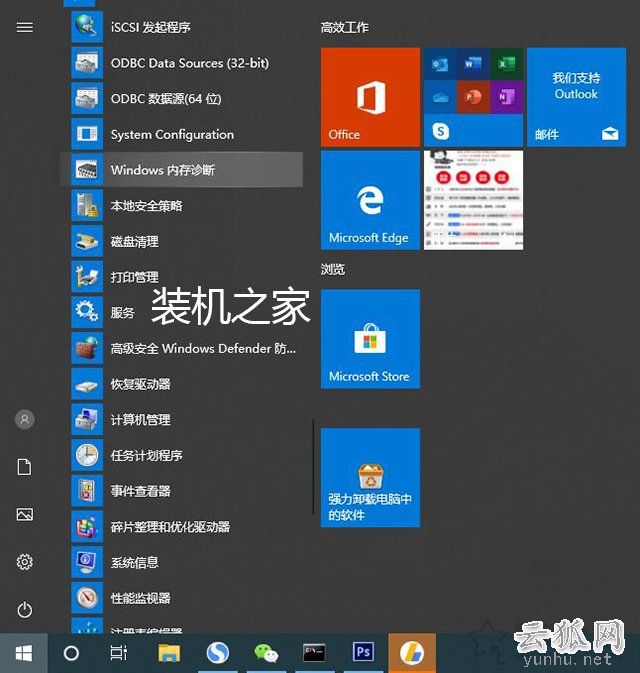Open 事件查看器 icon

click(x=87, y=491)
